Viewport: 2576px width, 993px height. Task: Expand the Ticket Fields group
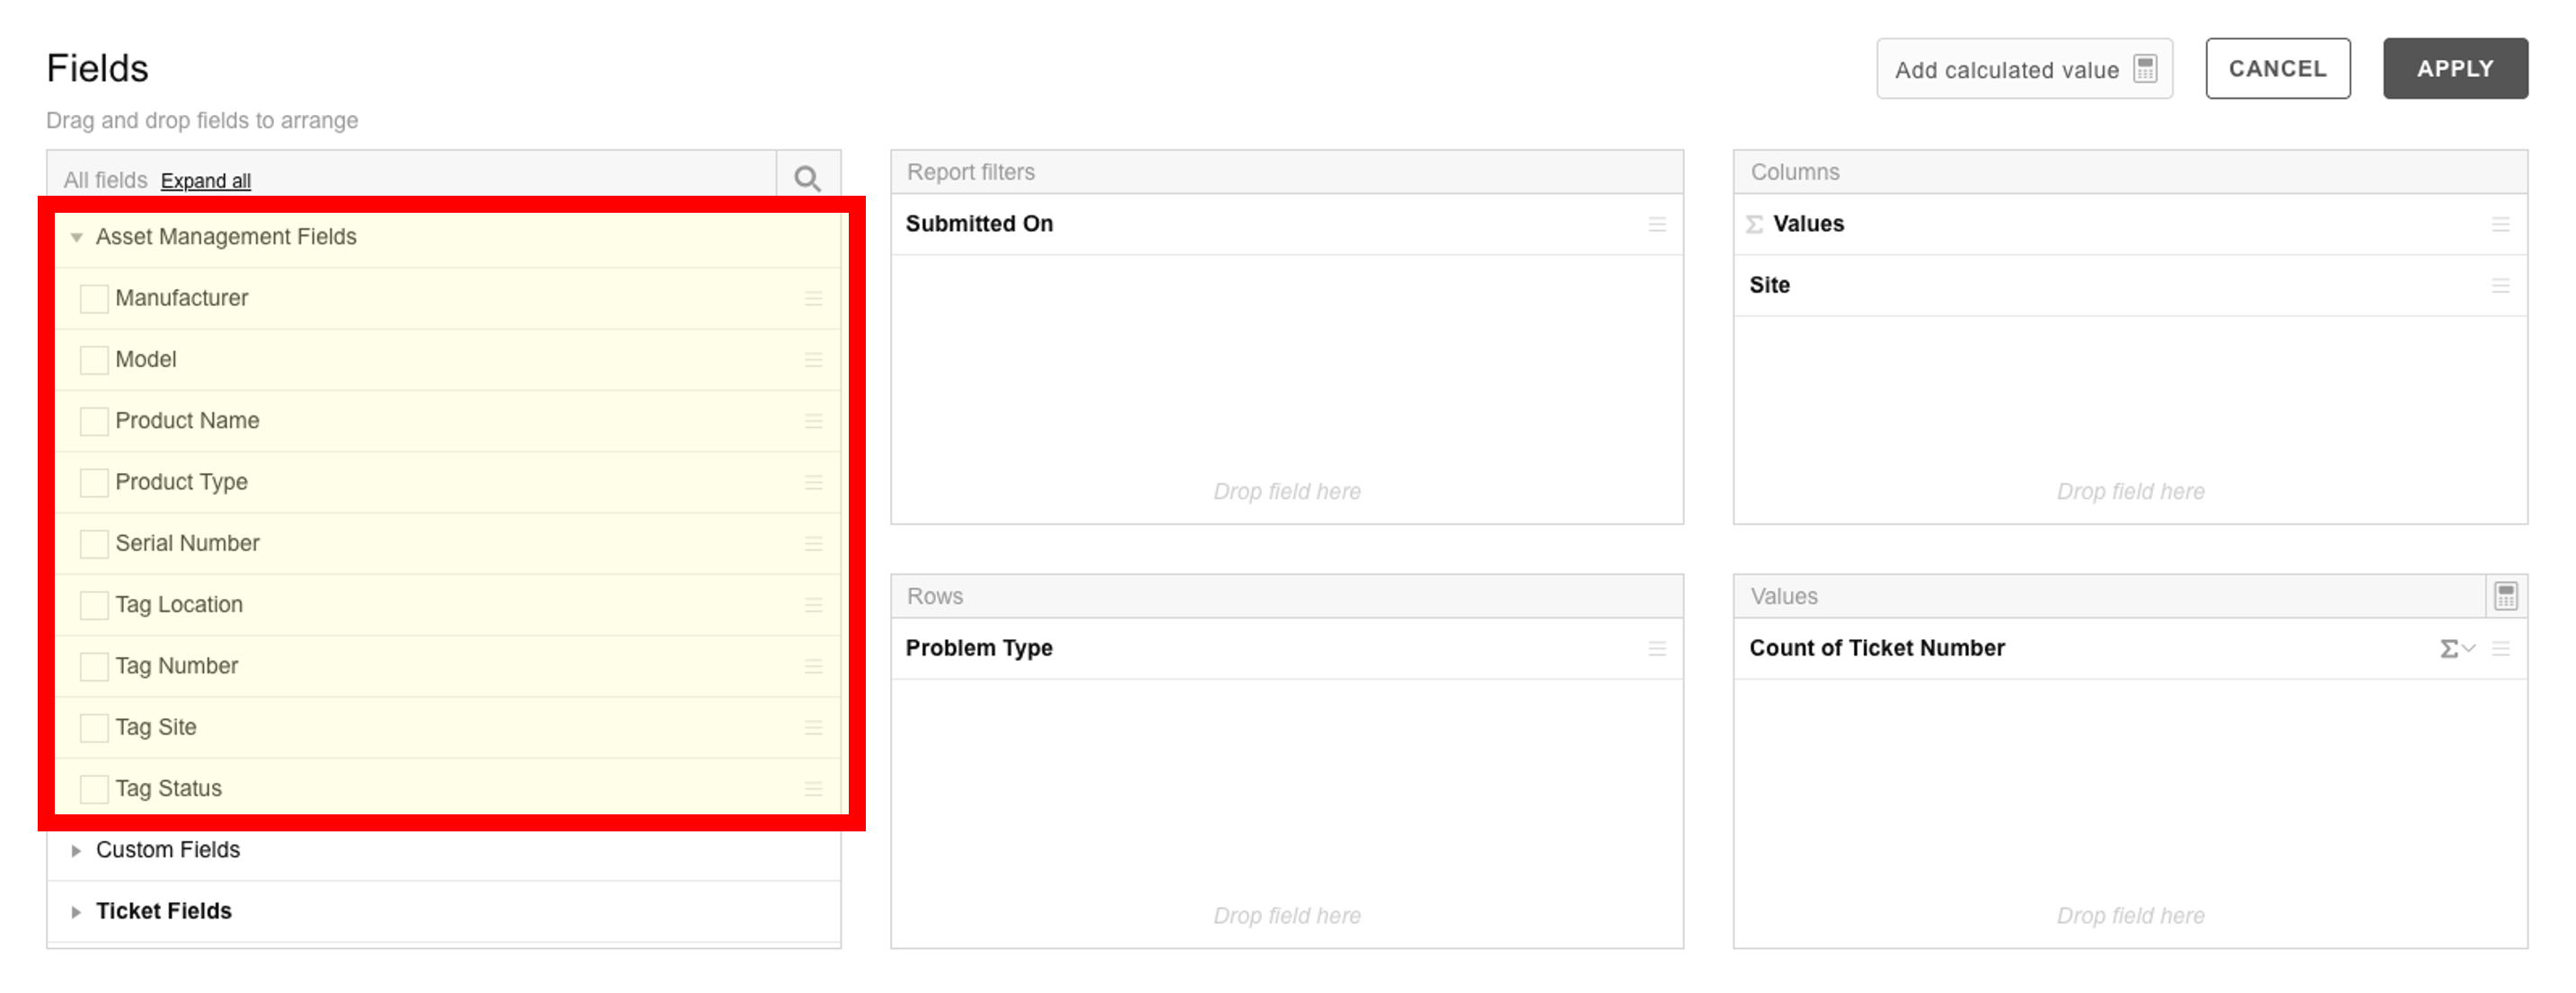(x=76, y=911)
